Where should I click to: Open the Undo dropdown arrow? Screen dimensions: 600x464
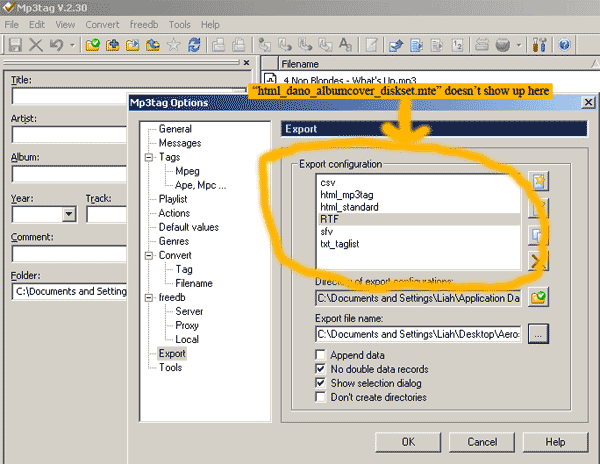click(x=72, y=45)
